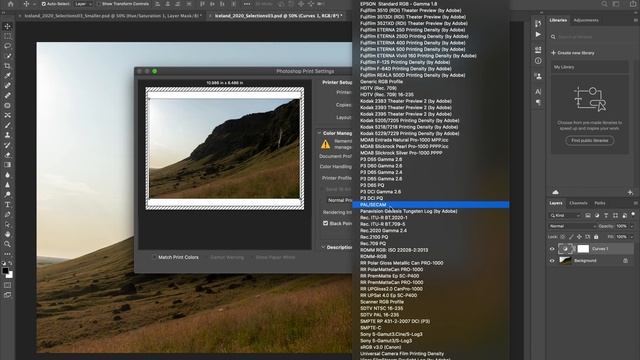Click the background color swatch

click(x=10, y=275)
